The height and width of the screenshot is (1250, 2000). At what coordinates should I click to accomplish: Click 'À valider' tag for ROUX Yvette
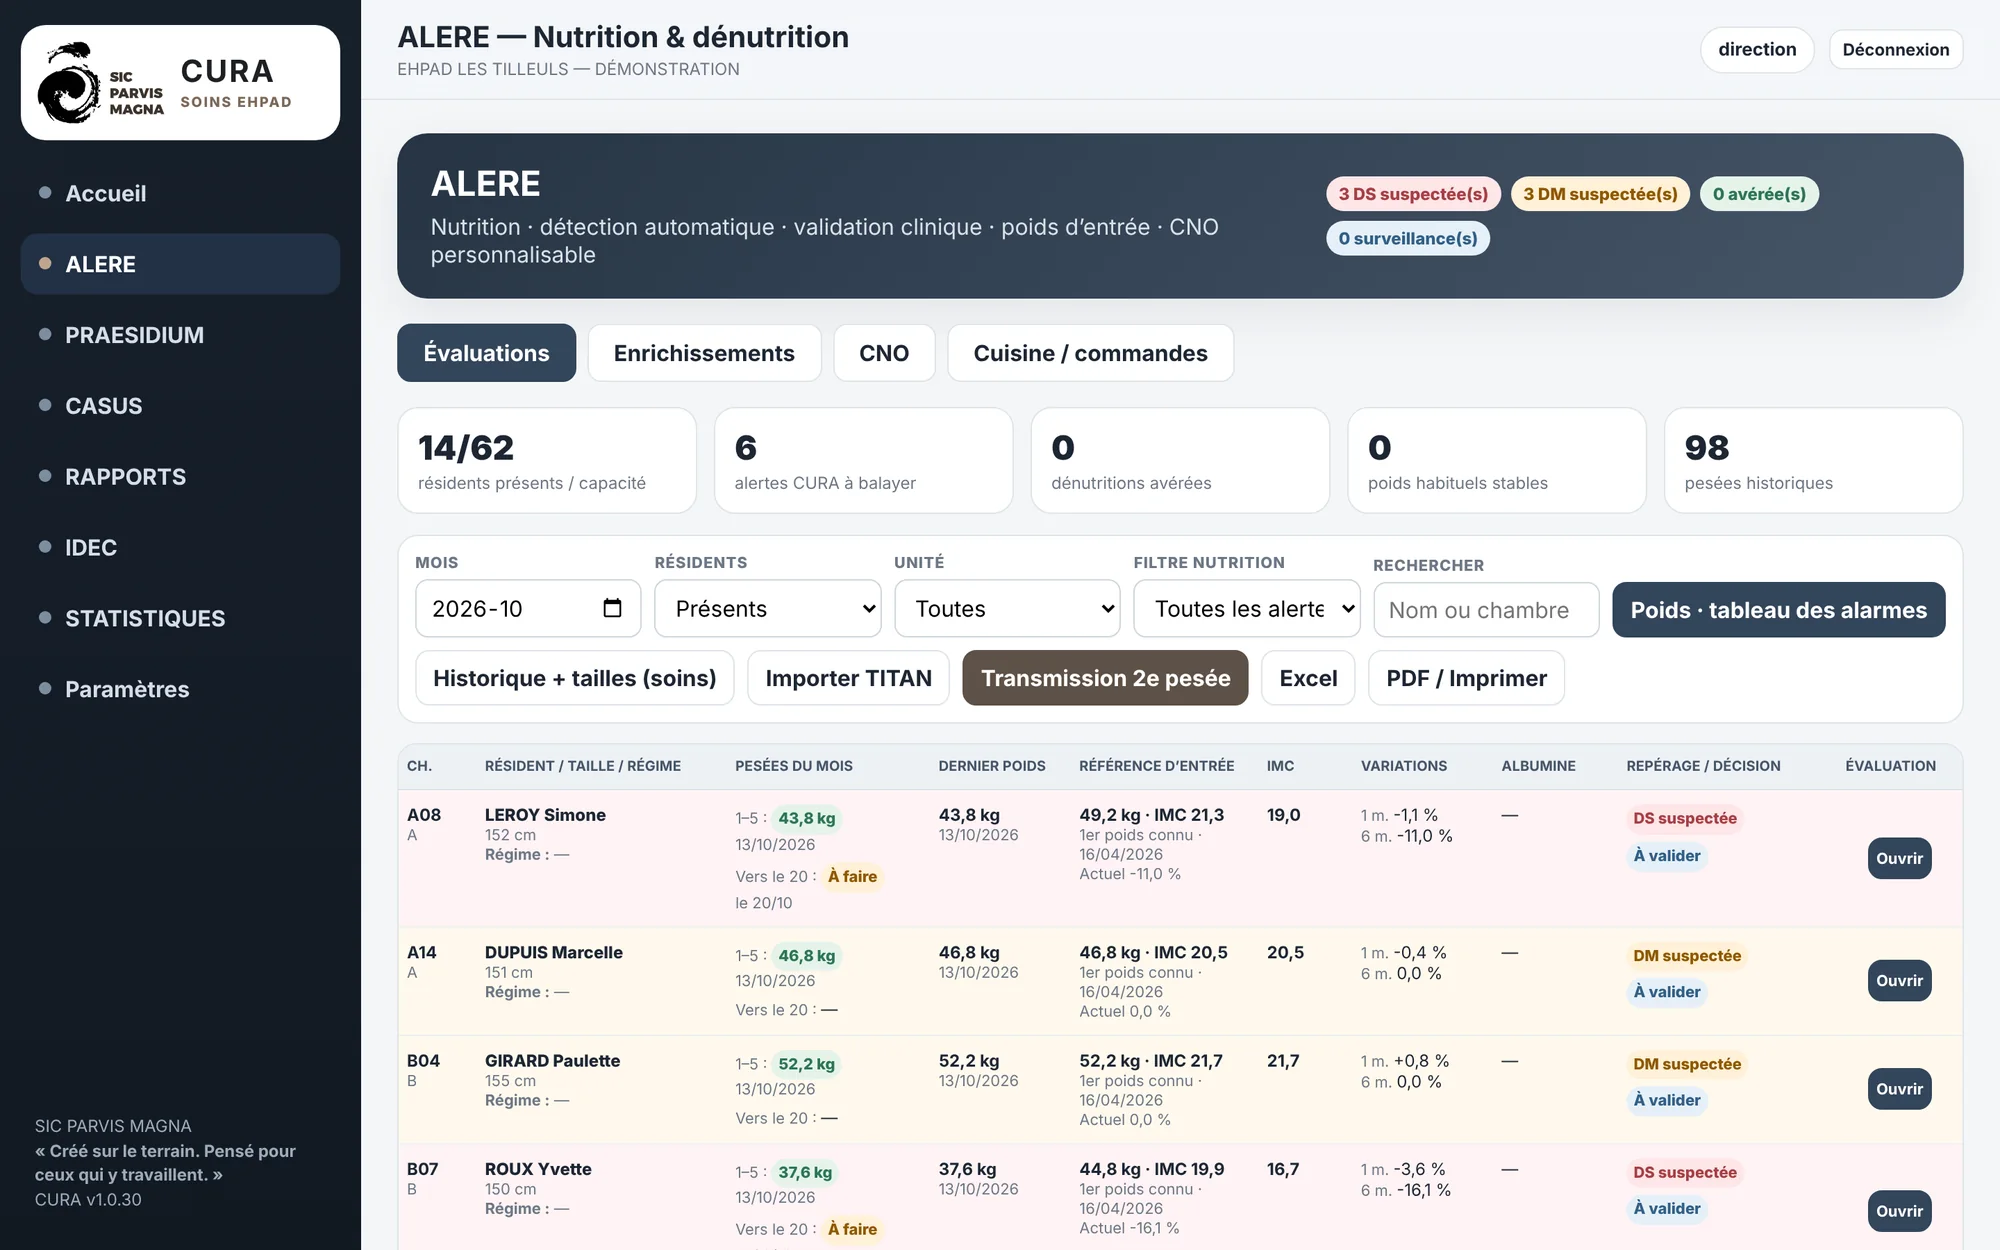point(1666,1209)
